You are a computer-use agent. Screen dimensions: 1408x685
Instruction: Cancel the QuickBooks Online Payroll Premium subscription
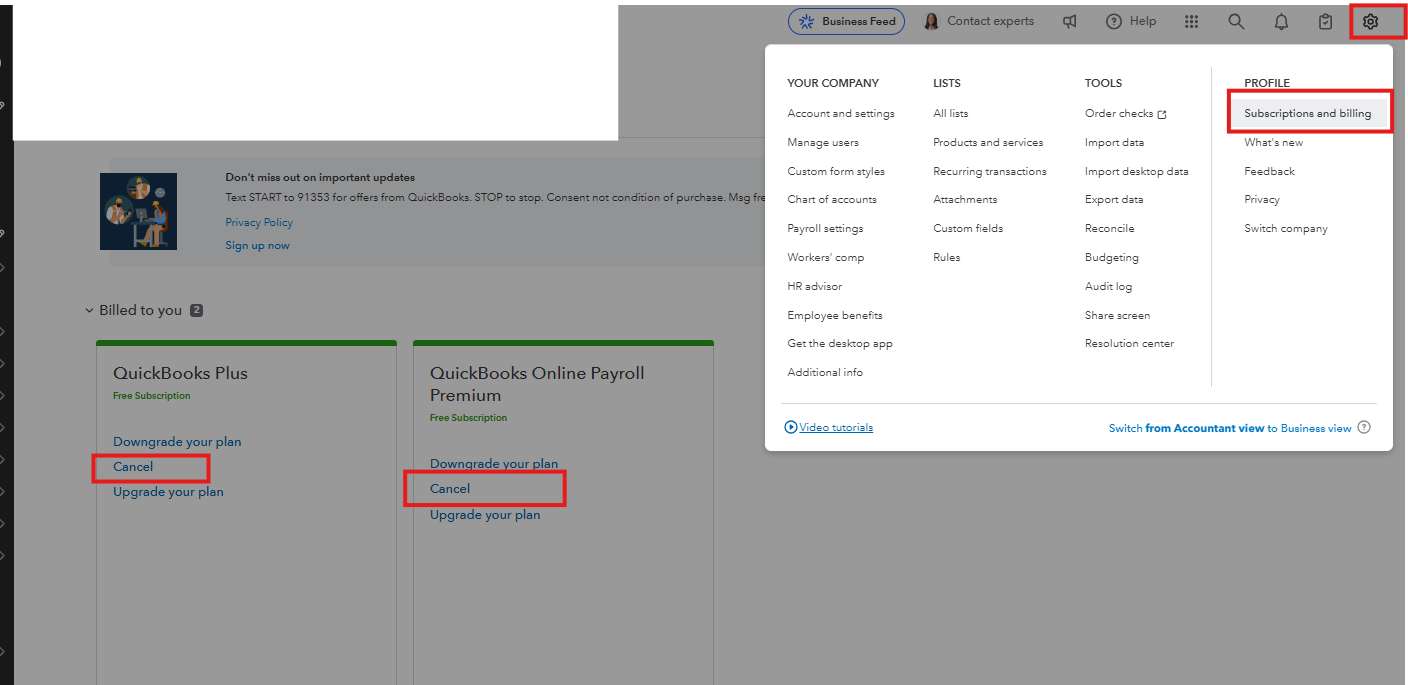click(x=450, y=488)
